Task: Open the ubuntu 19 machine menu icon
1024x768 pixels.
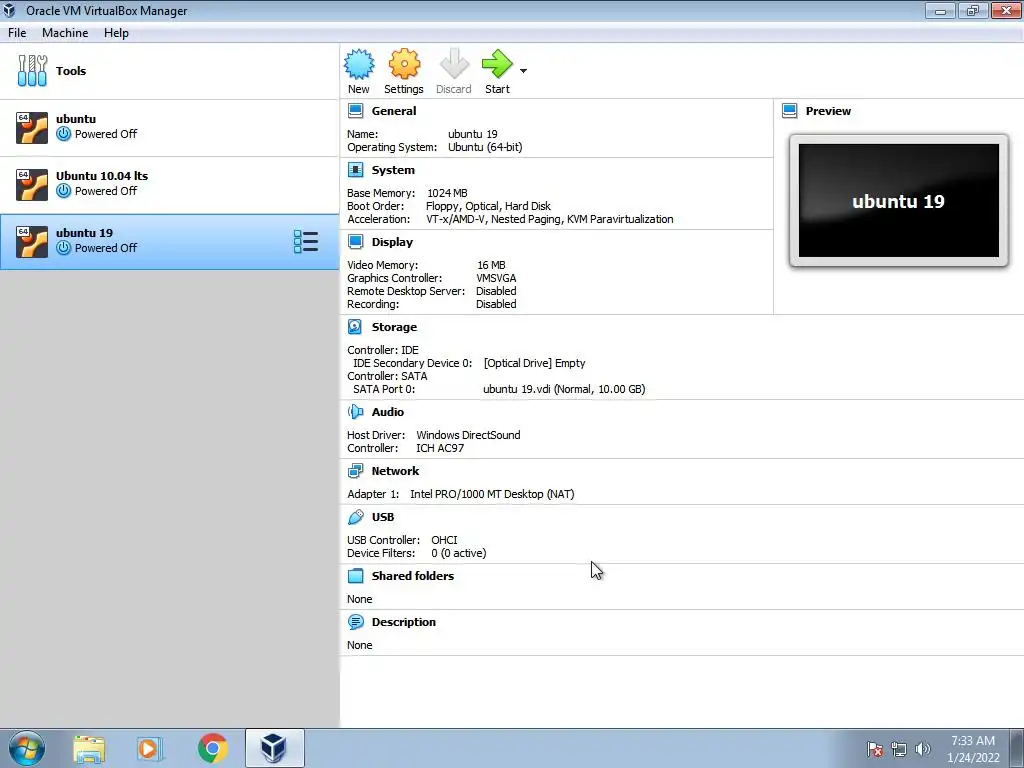Action: point(306,242)
